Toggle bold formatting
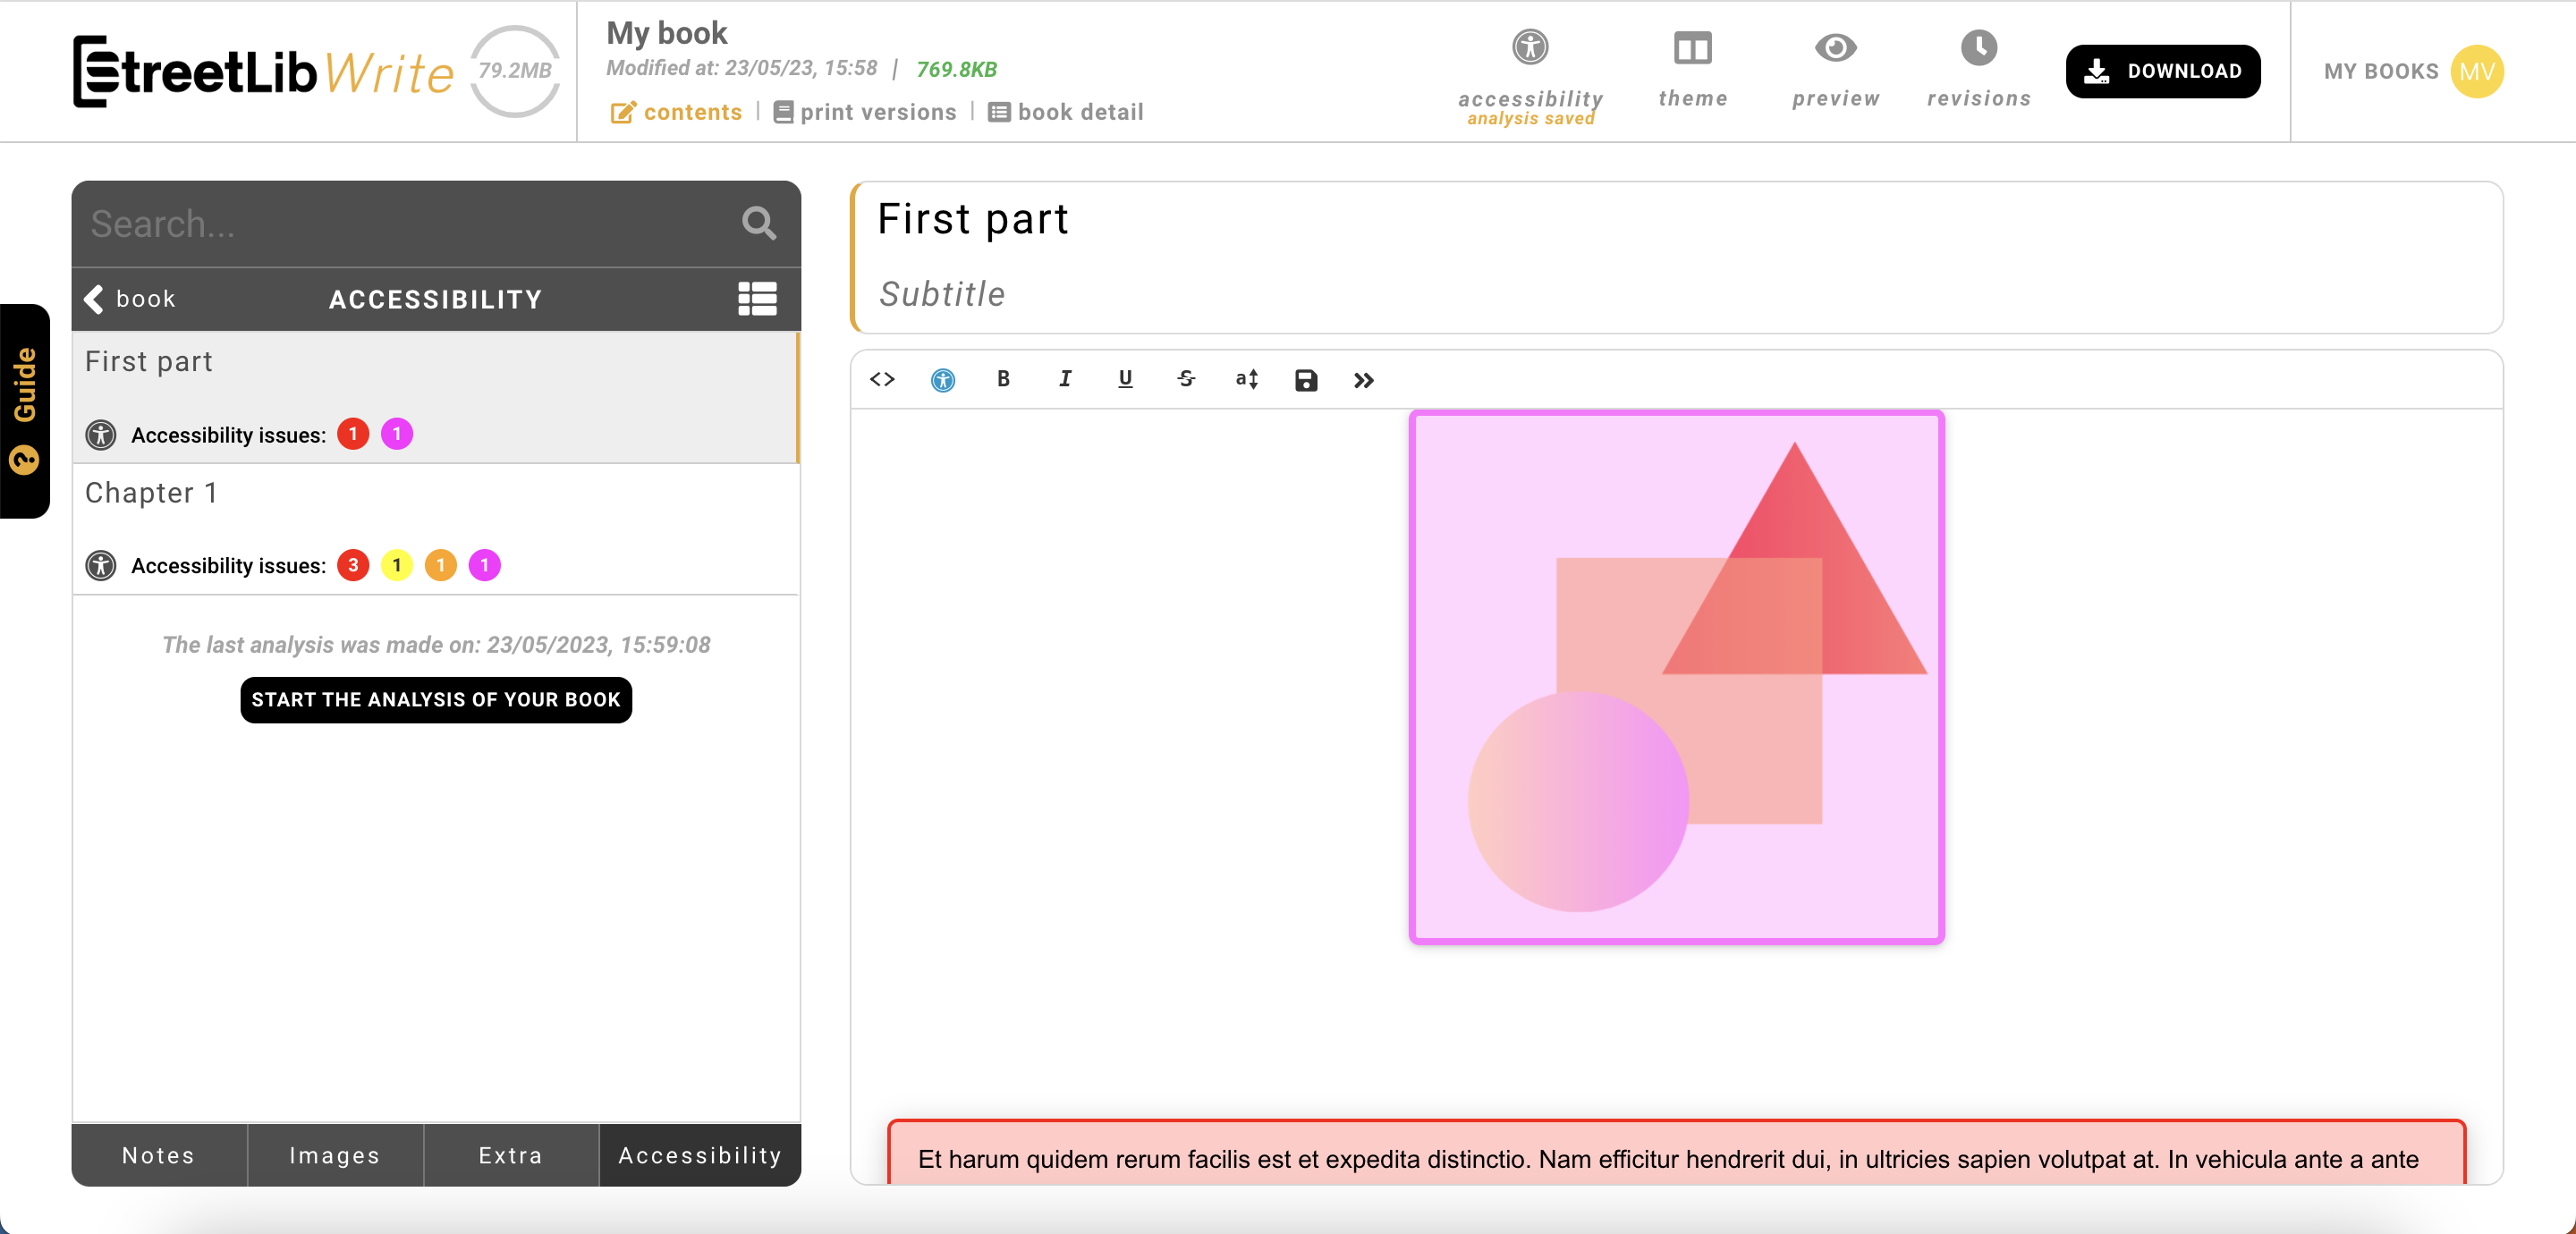The width and height of the screenshot is (2576, 1234). point(1003,379)
